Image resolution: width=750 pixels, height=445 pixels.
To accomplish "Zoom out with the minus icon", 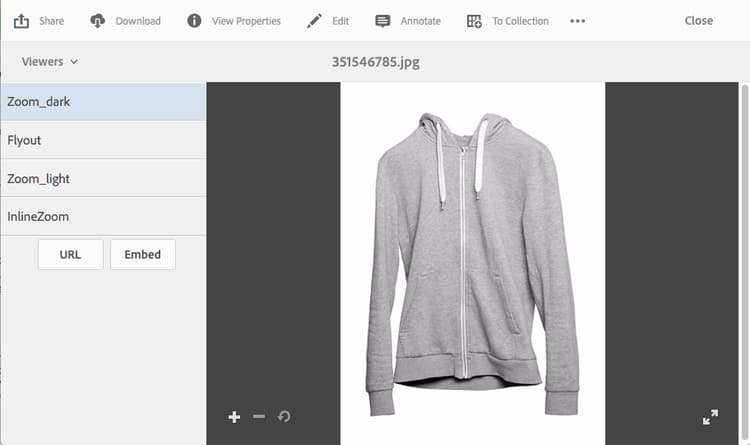I will tap(259, 416).
